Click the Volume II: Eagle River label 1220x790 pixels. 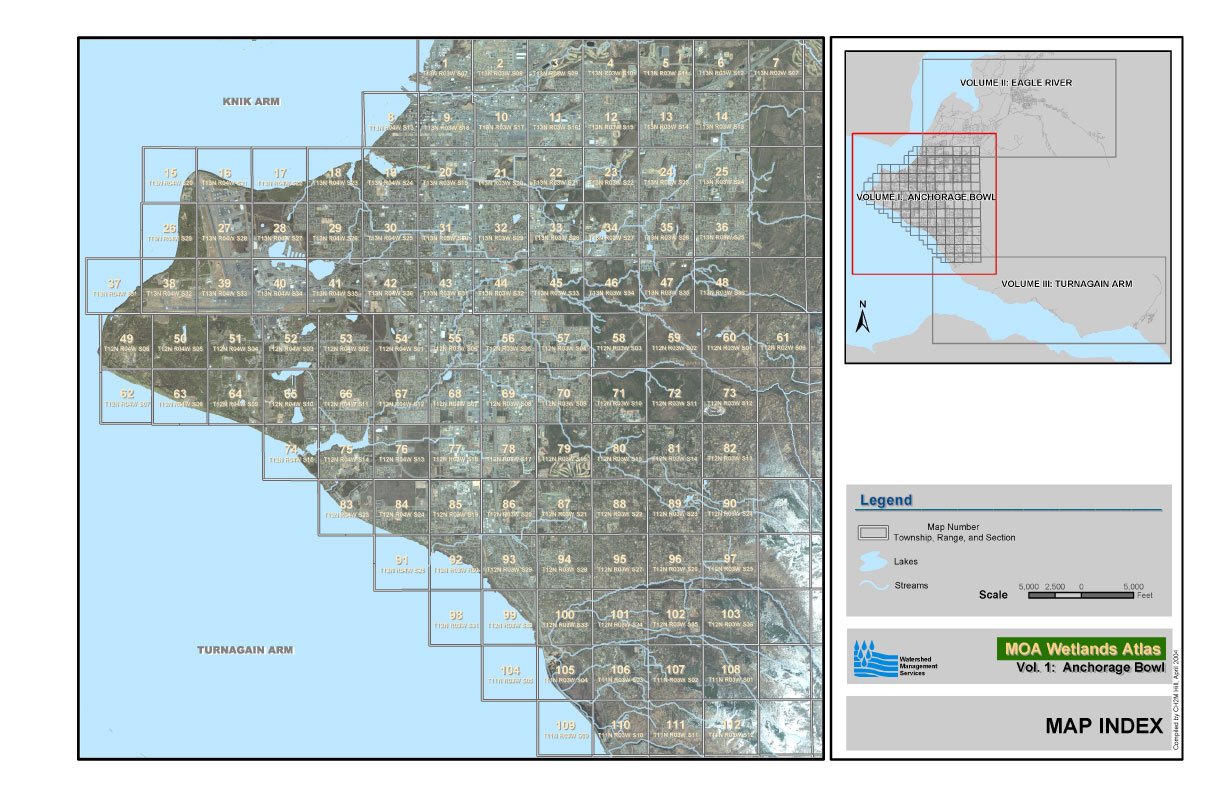(x=1015, y=82)
